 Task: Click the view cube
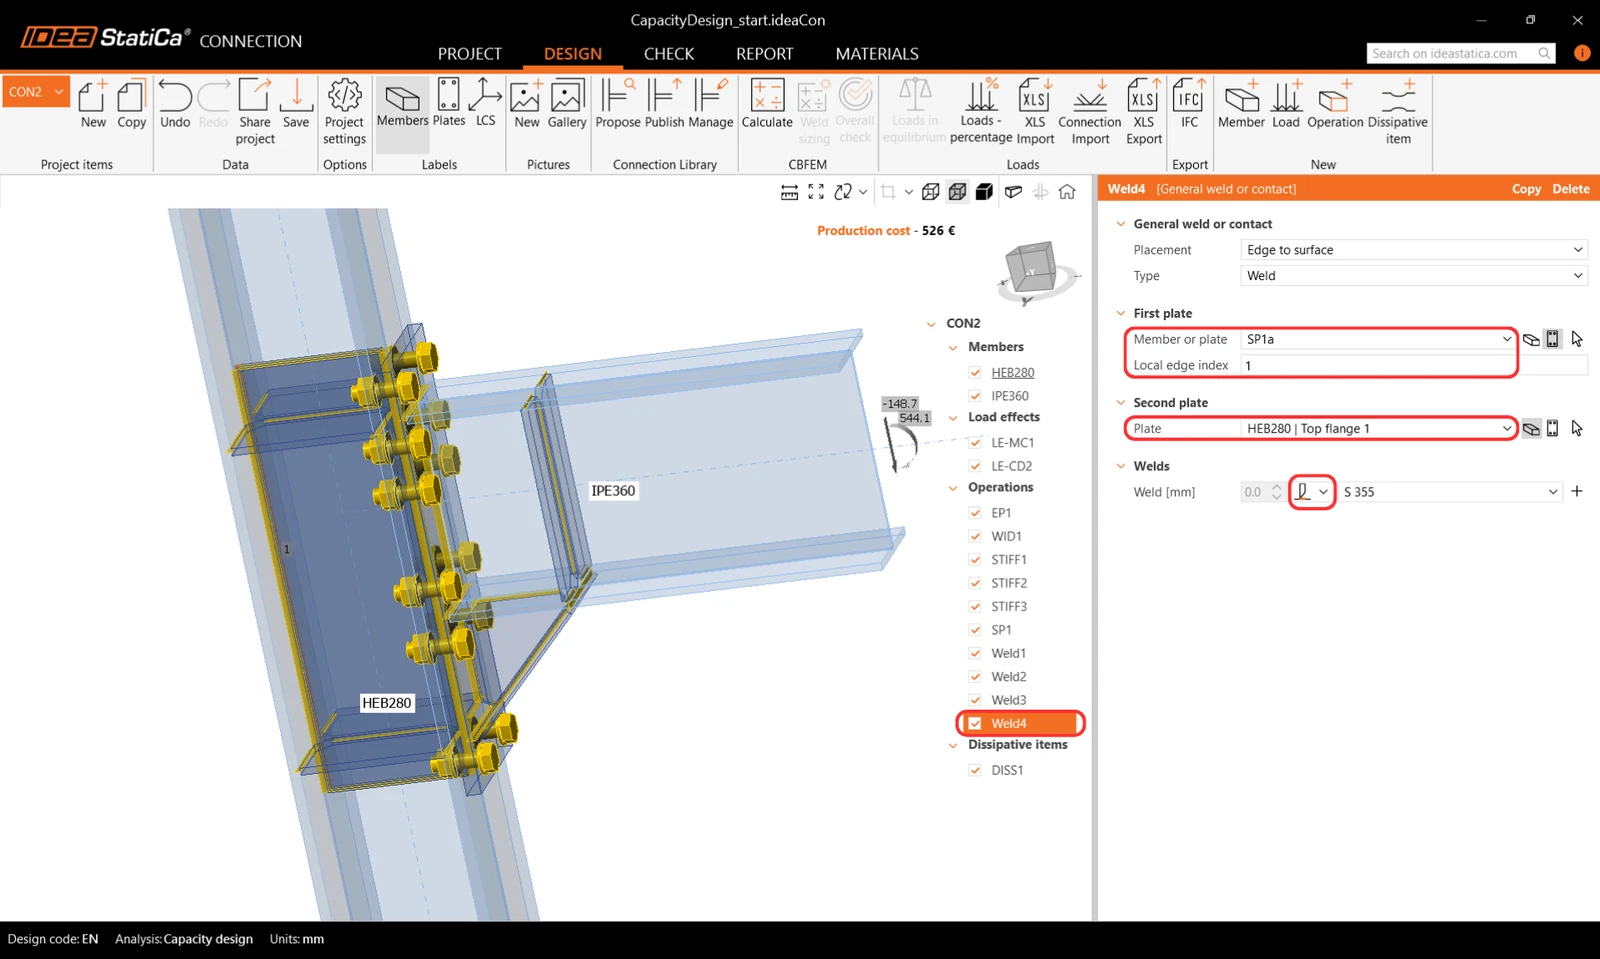click(x=1033, y=270)
